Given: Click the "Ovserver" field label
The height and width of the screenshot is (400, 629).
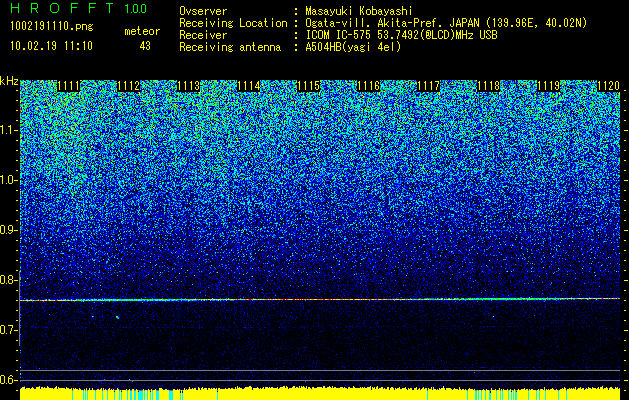Looking at the screenshot, I should [x=203, y=11].
